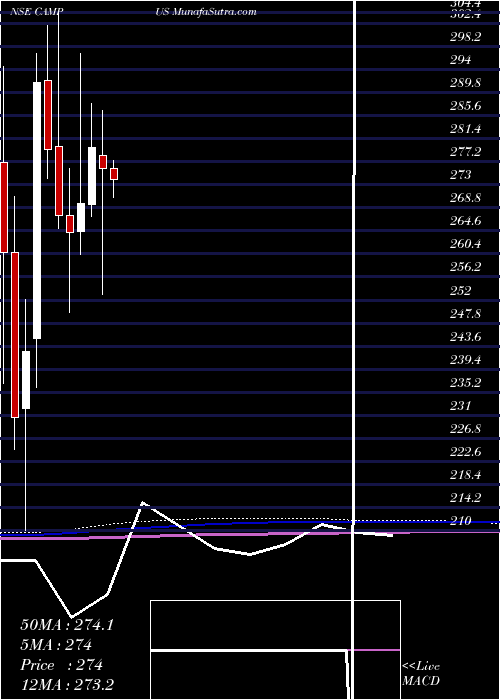Select the 264.6 price level
This screenshot has width=500, height=700.
click(465, 221)
